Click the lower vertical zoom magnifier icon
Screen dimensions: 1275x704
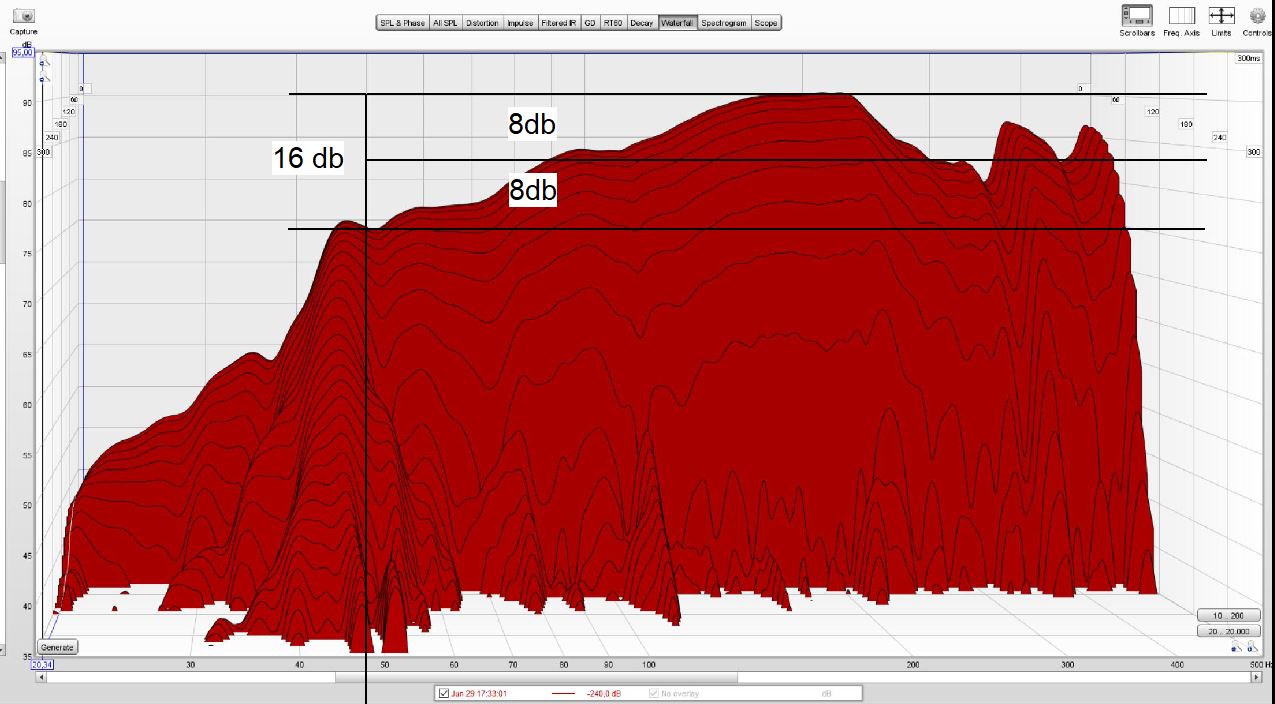(x=43, y=76)
